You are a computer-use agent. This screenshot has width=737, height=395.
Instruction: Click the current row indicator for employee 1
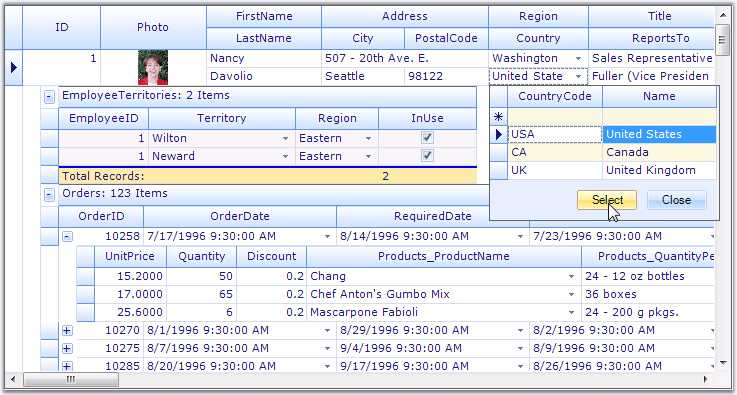pyautogui.click(x=13, y=68)
